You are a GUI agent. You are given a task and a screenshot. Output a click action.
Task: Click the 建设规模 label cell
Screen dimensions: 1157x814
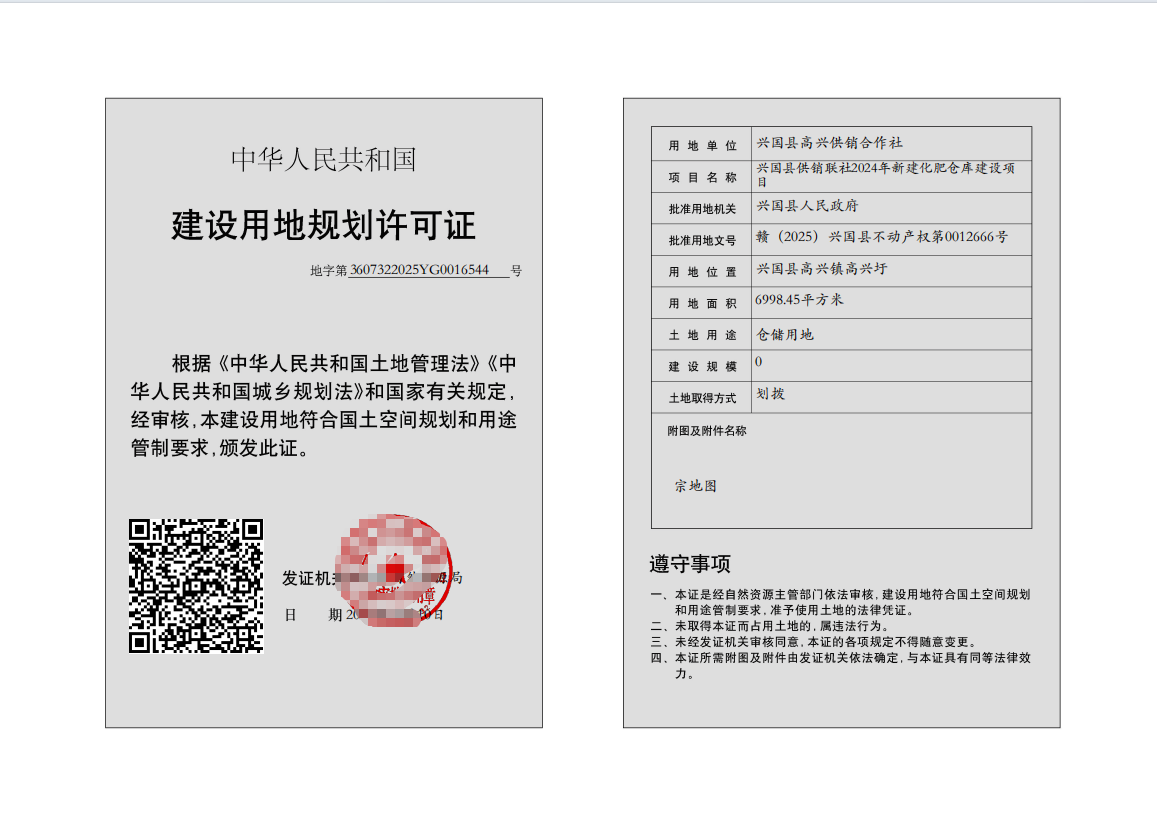(x=702, y=367)
